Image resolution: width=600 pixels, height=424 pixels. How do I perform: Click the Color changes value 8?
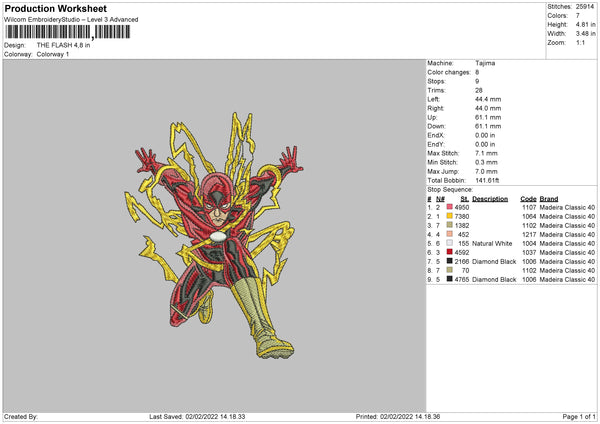point(477,72)
